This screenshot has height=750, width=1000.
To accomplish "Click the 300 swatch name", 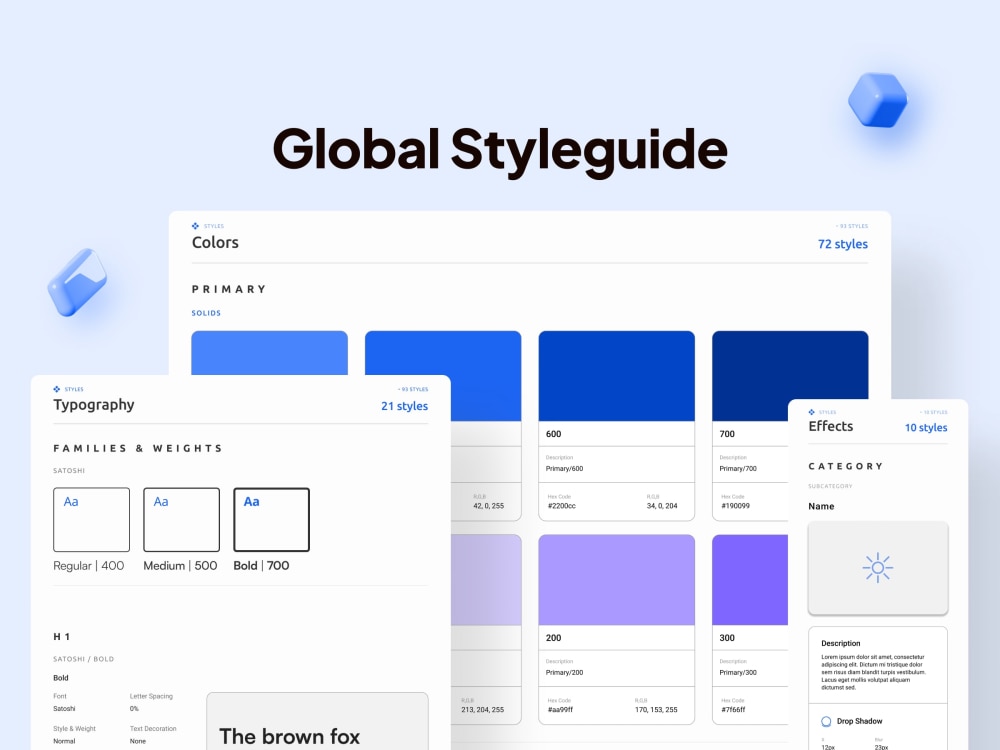I will pyautogui.click(x=727, y=638).
